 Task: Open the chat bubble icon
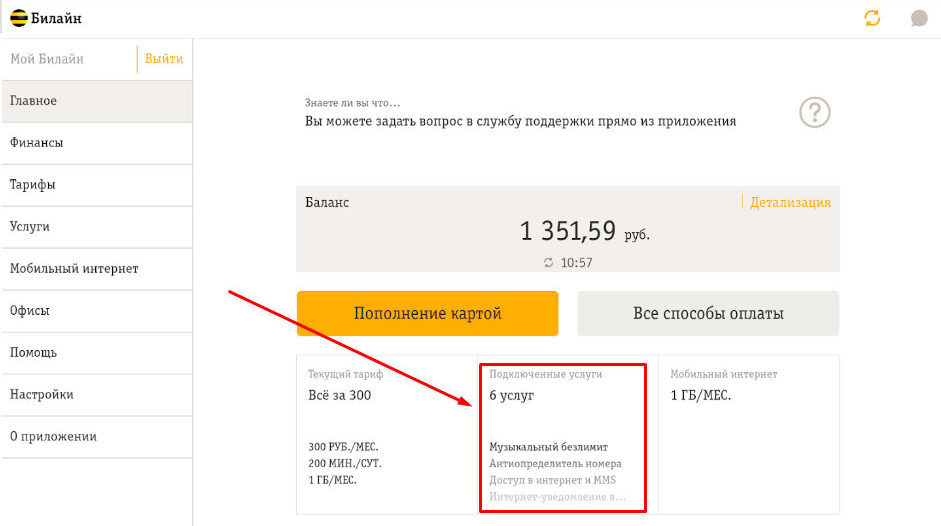point(919,18)
